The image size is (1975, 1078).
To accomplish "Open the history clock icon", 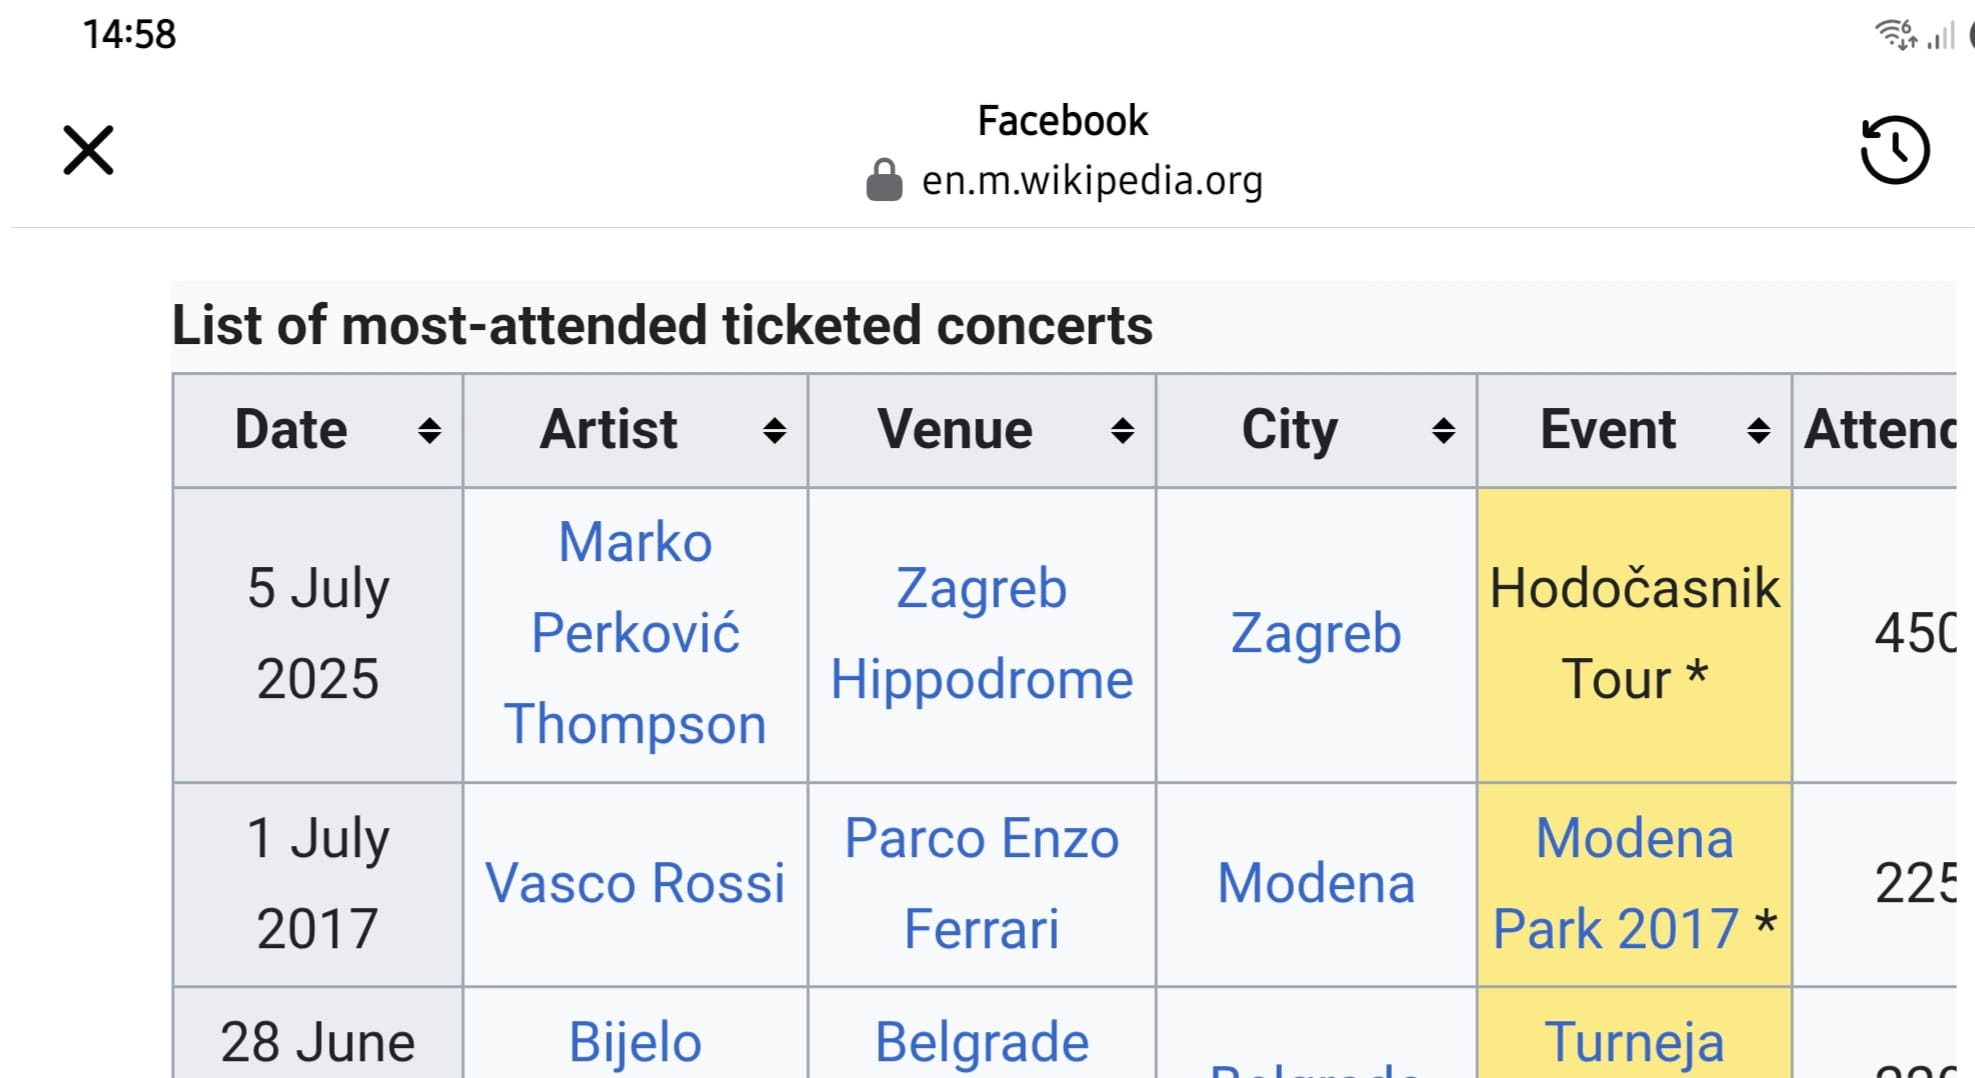I will (x=1894, y=150).
